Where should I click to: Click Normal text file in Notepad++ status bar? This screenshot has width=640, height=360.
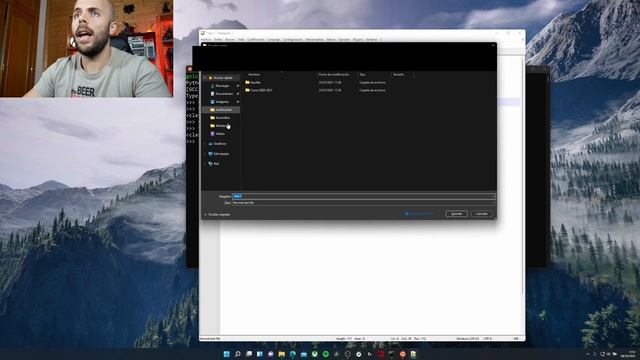[210, 338]
